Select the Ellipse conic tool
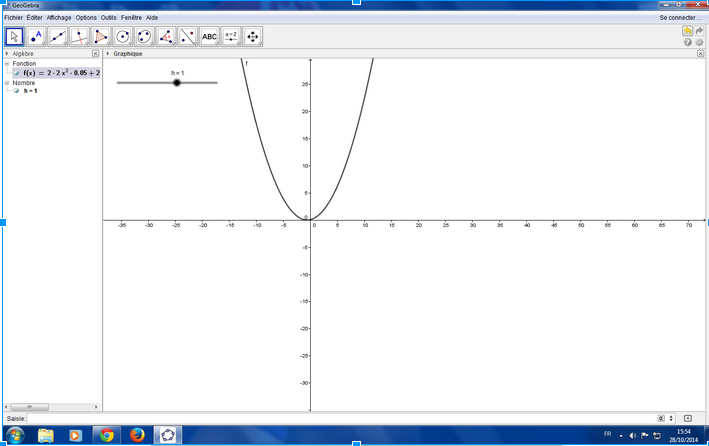 pyautogui.click(x=145, y=37)
